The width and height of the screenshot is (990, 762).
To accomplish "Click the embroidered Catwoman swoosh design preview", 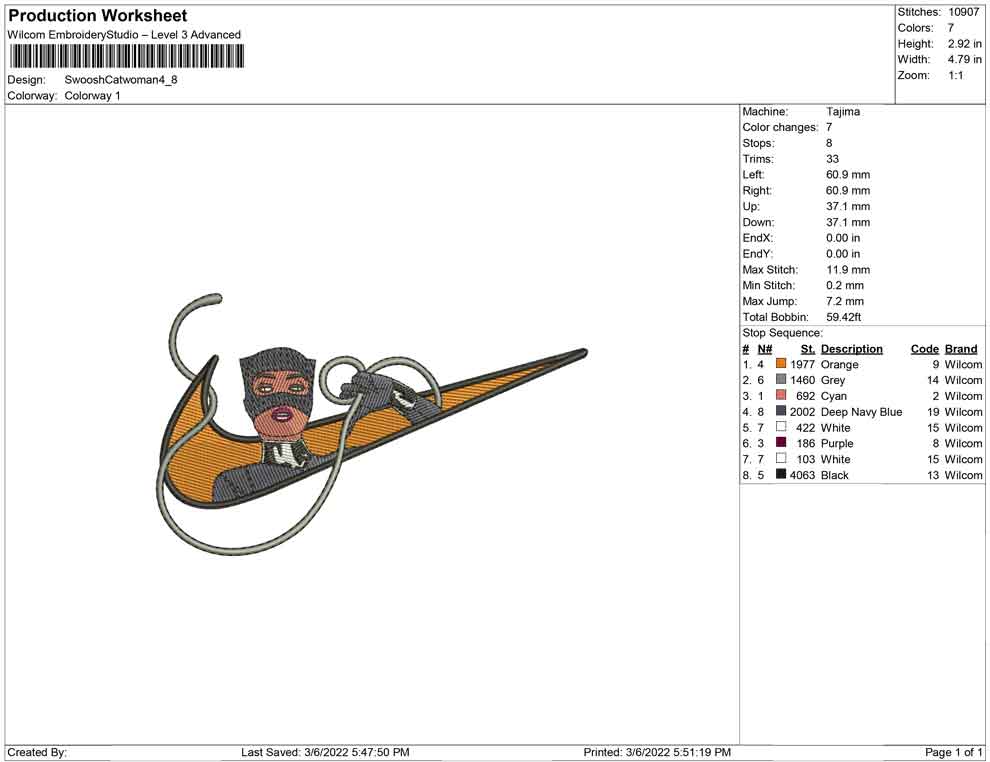I will click(371, 424).
